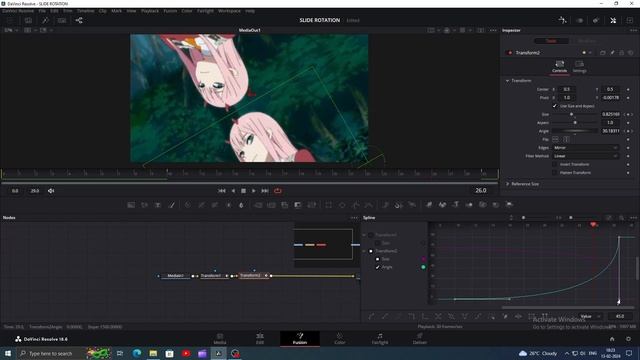Open zoom-to-fit icon in Spline header
This screenshot has height=360, width=640.
(x=608, y=218)
